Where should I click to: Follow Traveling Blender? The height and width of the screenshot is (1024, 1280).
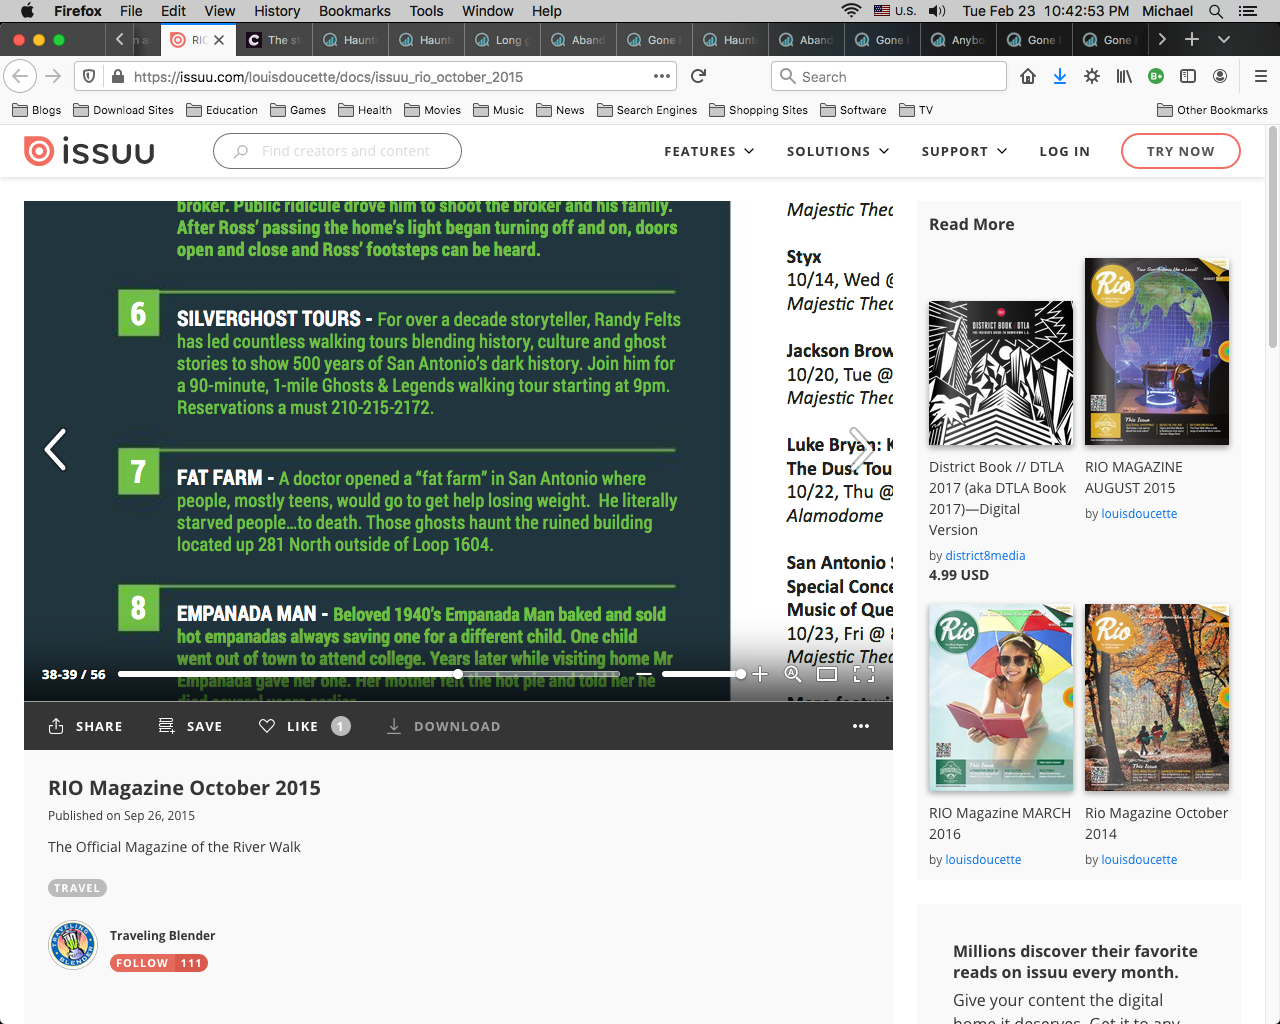[159, 963]
